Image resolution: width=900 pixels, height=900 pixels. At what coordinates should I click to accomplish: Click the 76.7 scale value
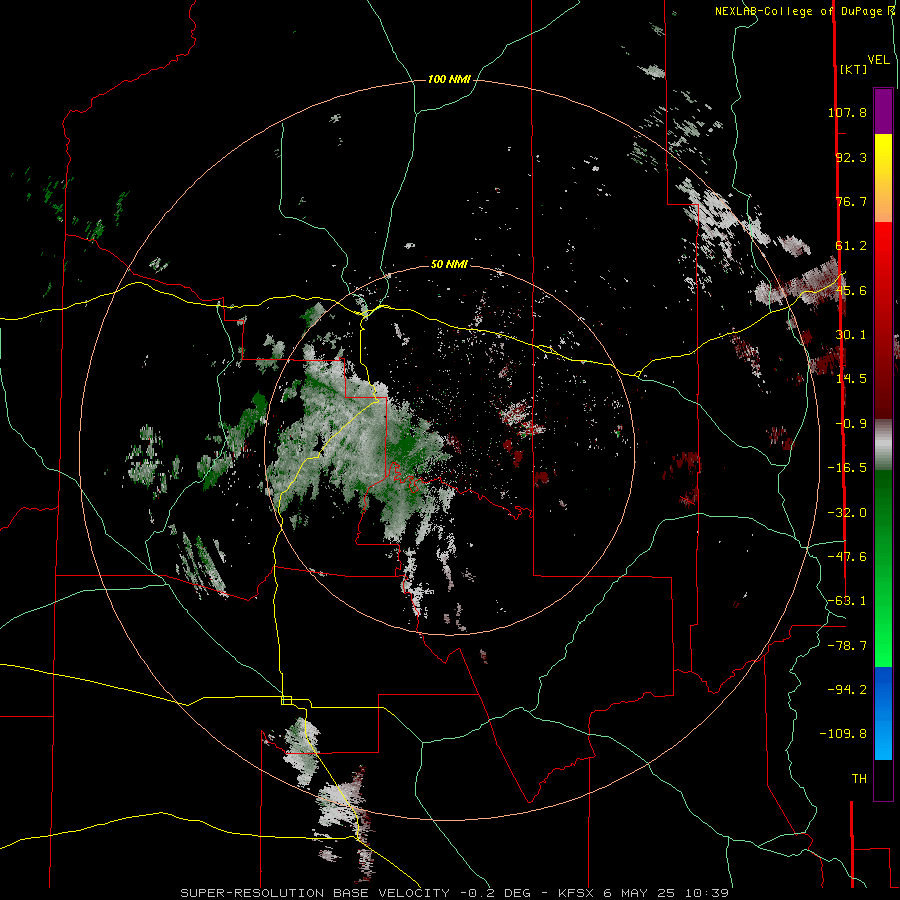pyautogui.click(x=851, y=201)
